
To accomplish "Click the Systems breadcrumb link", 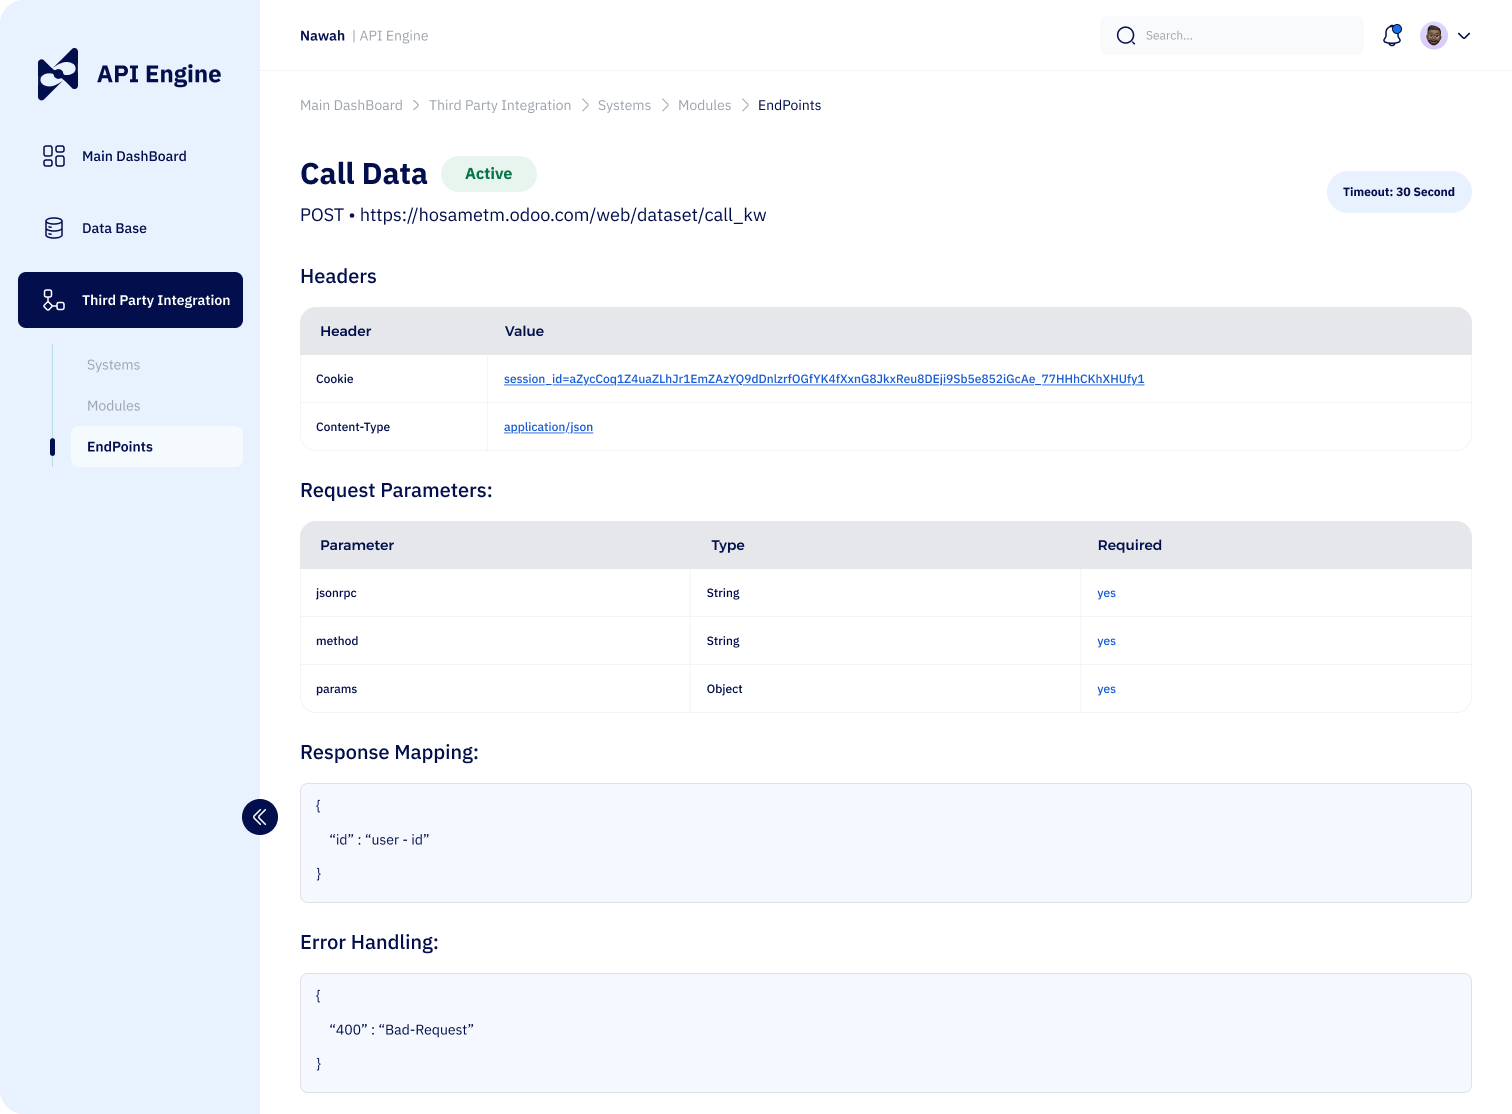I will 624,105.
